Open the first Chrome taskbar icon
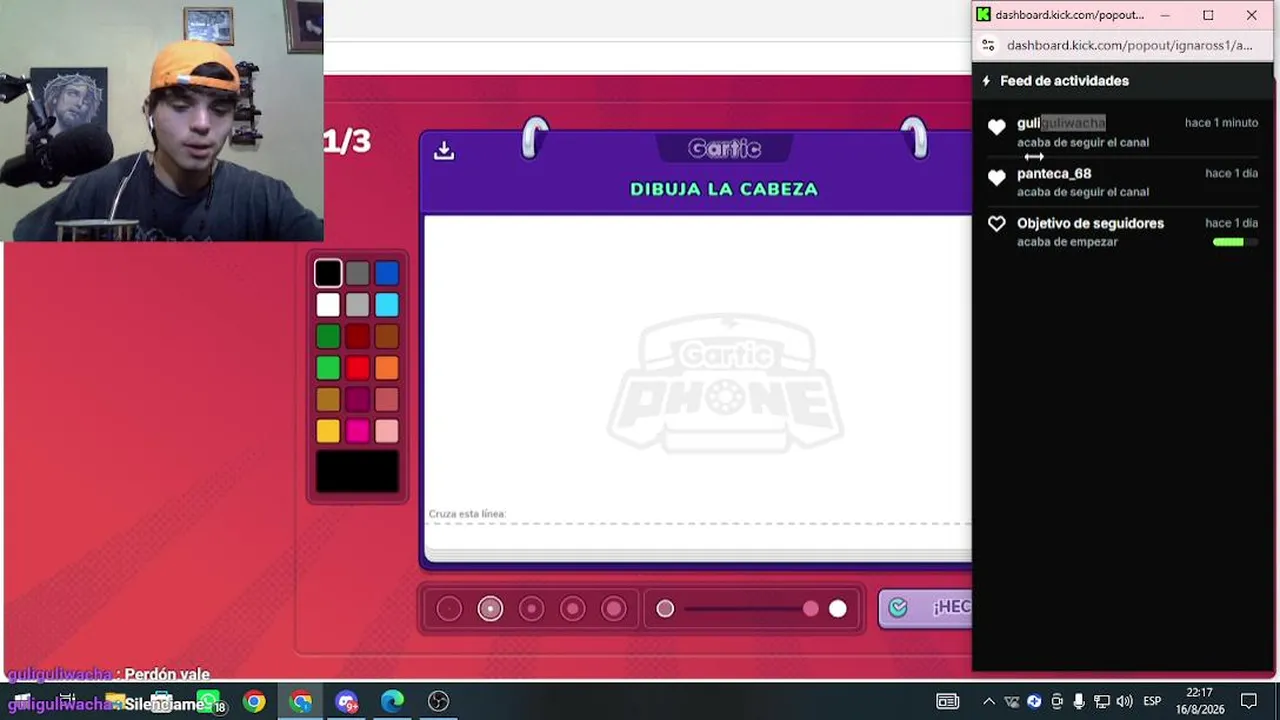 [254, 702]
